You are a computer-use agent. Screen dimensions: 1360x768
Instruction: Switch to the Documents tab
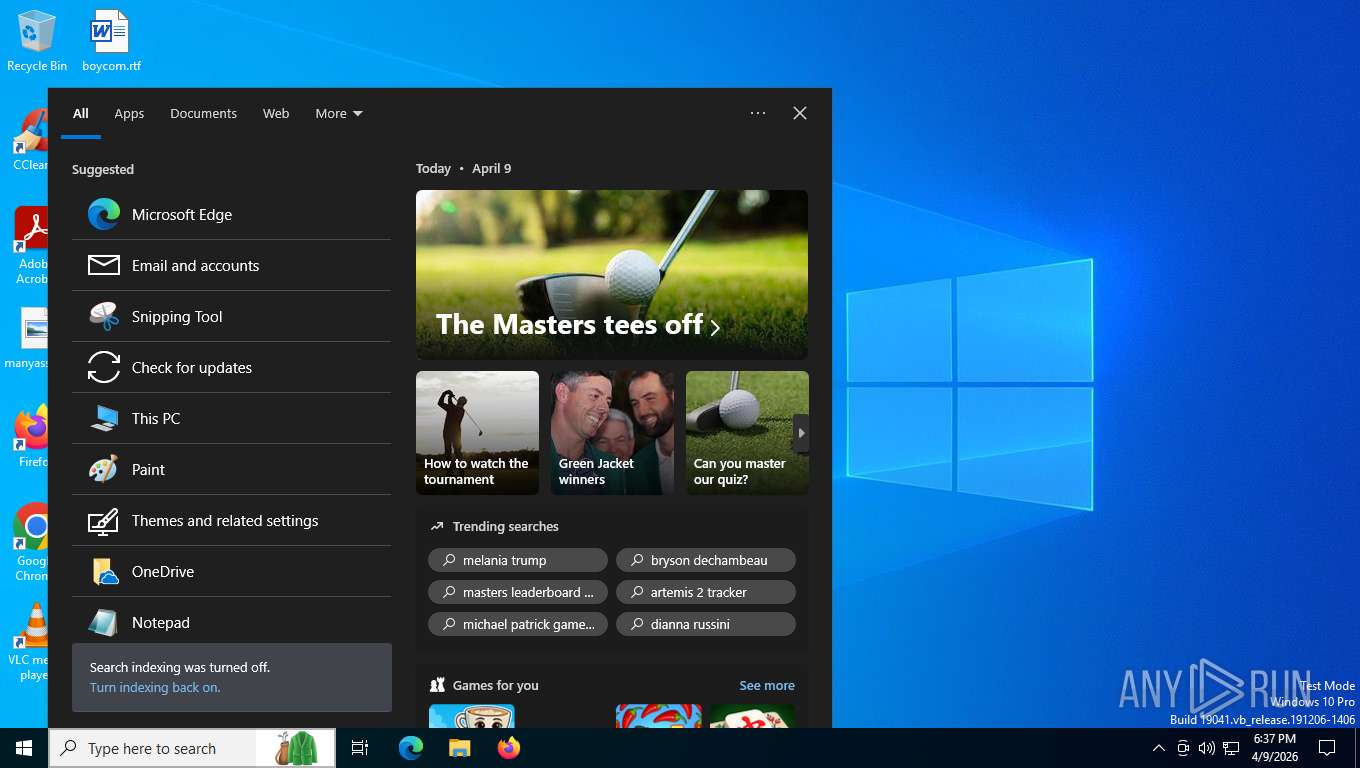(203, 113)
